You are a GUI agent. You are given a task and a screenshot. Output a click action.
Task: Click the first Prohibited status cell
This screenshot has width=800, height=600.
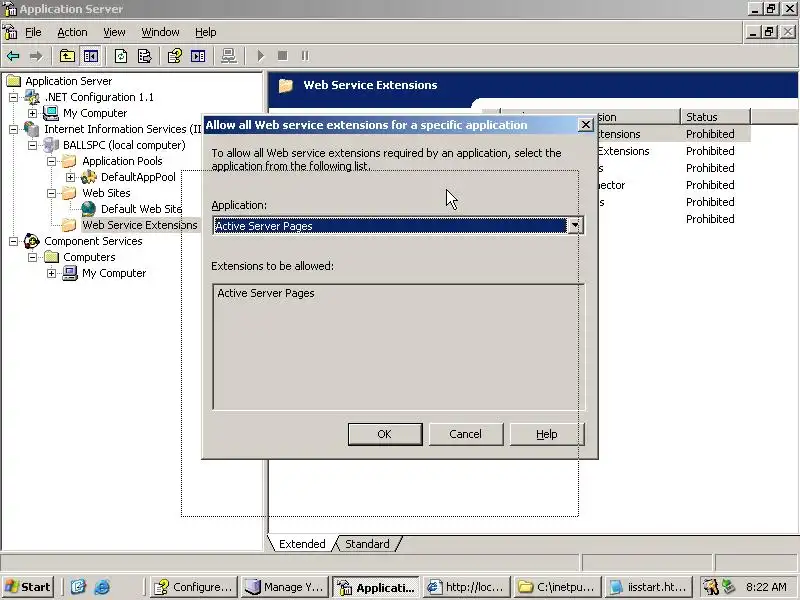(710, 134)
